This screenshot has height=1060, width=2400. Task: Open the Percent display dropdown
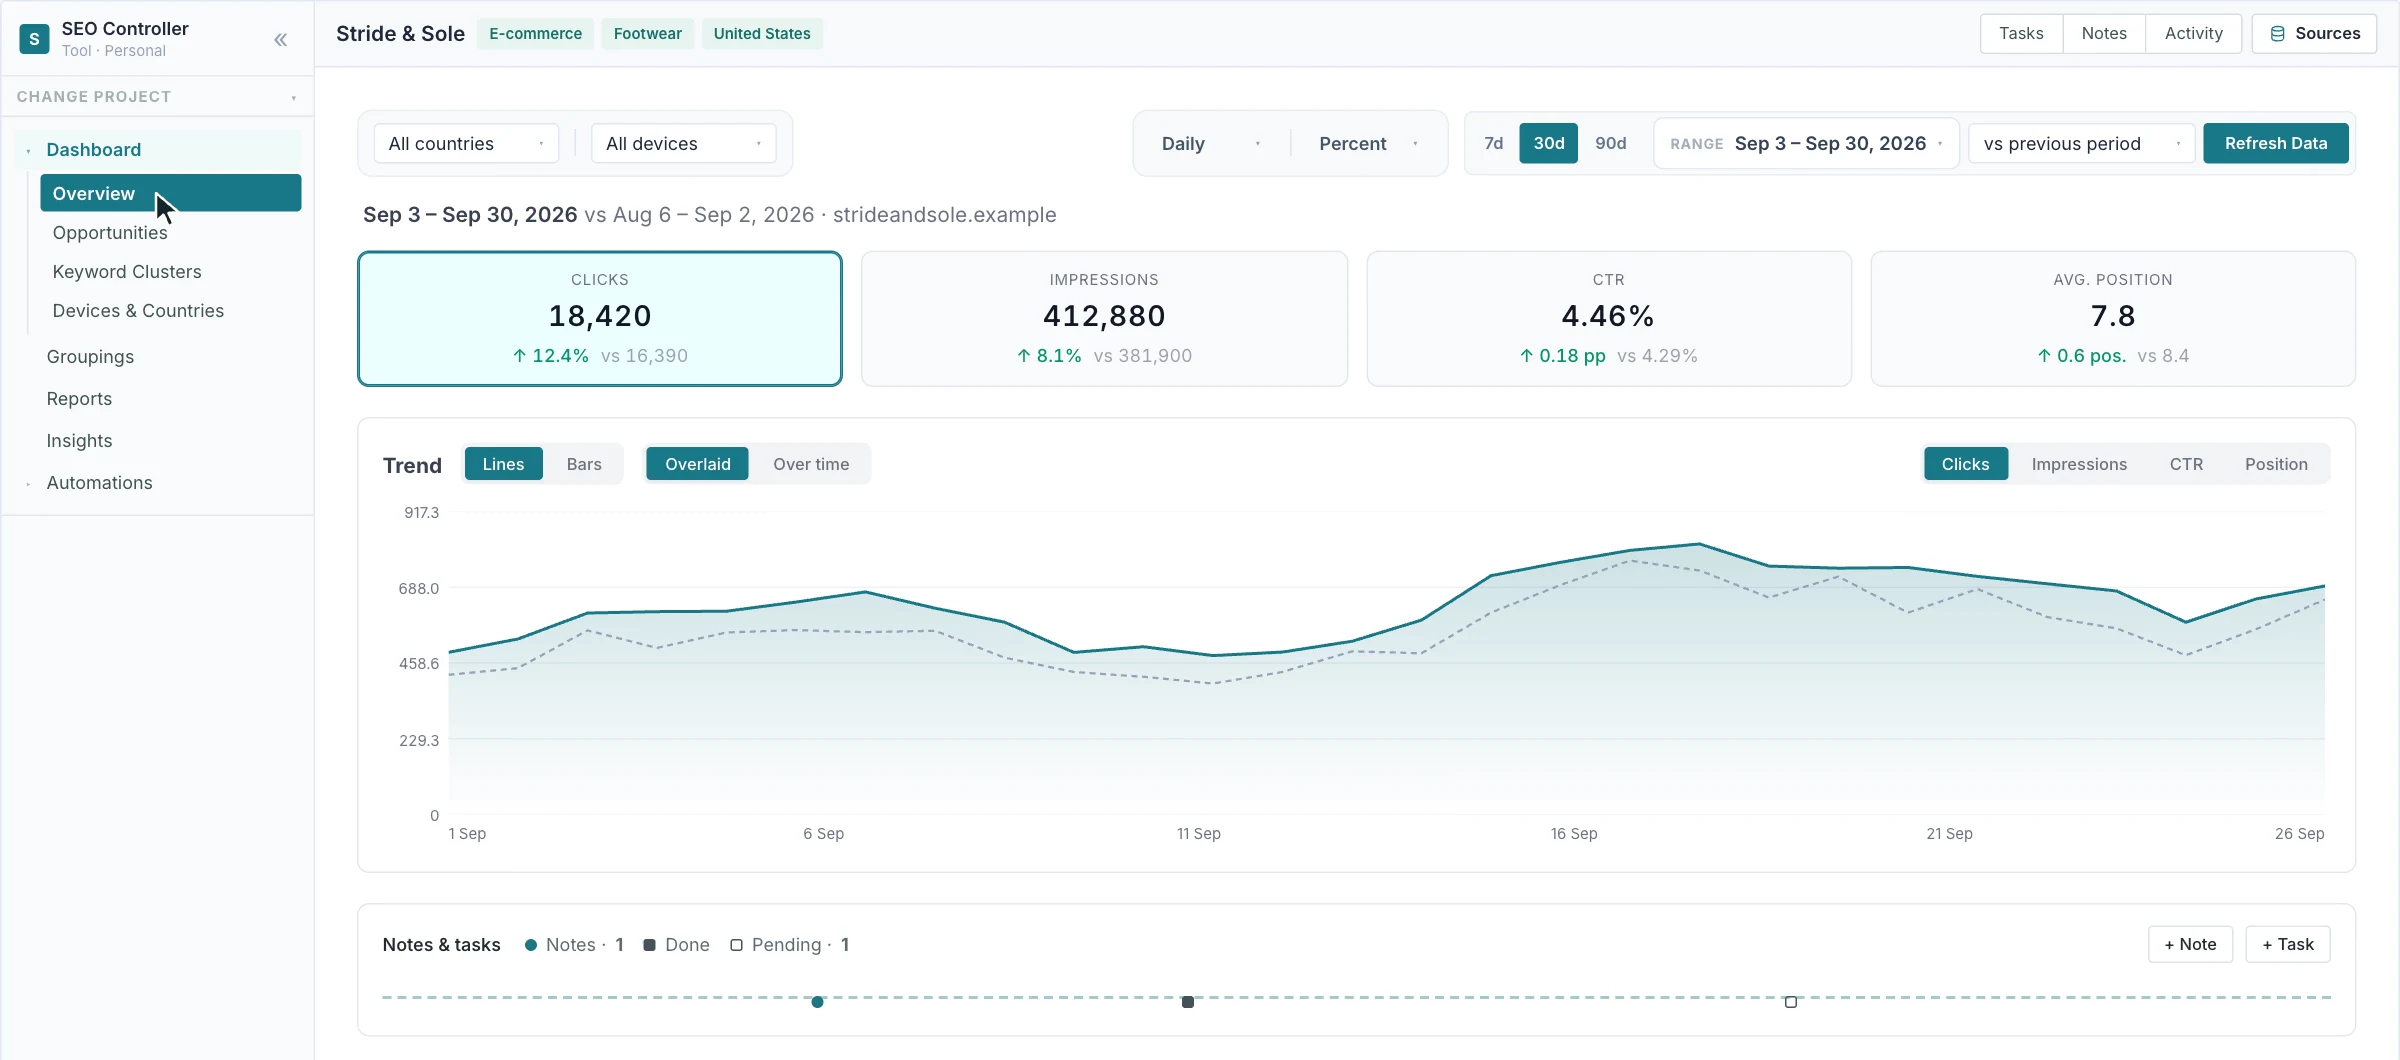[1368, 143]
